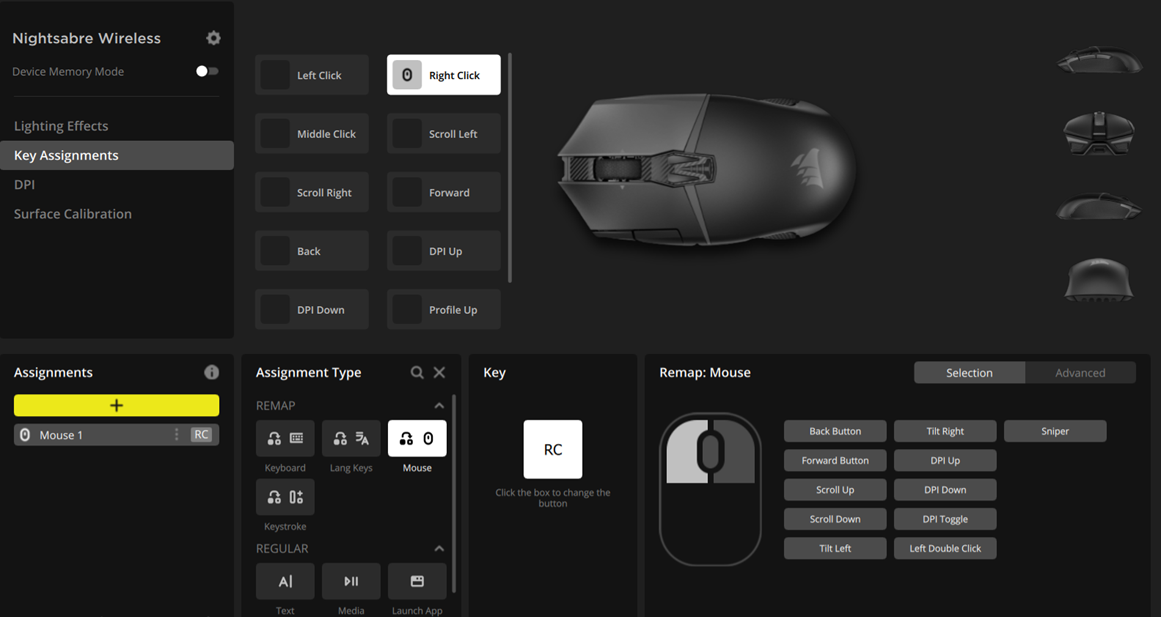
Task: Open Surface Calibration section
Action: pyautogui.click(x=73, y=214)
